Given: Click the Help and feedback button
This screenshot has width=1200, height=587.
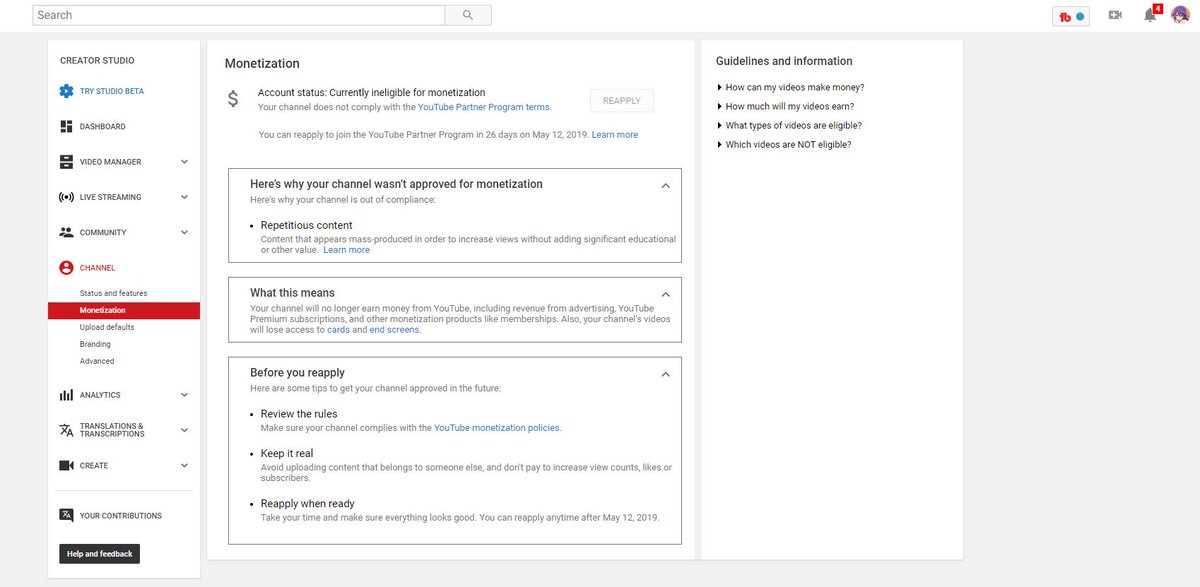Looking at the screenshot, I should tap(99, 554).
